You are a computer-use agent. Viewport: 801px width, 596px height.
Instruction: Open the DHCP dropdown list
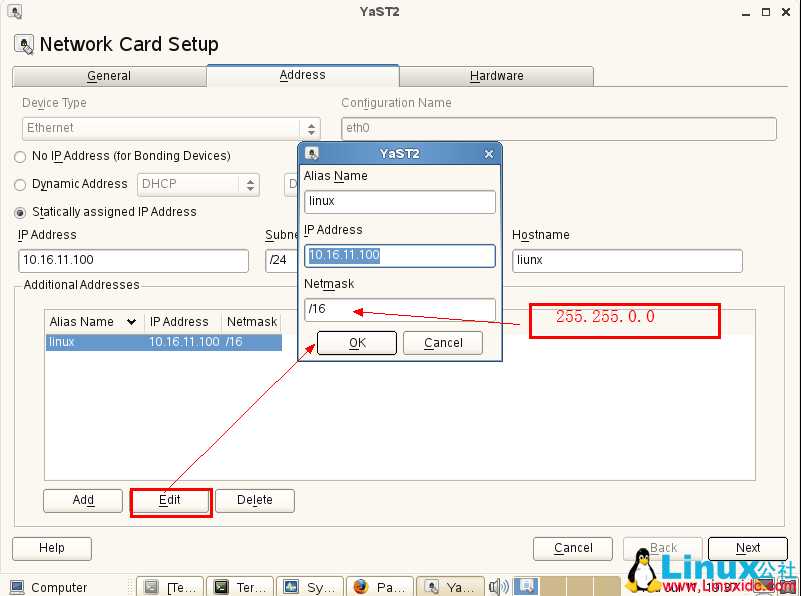(248, 184)
